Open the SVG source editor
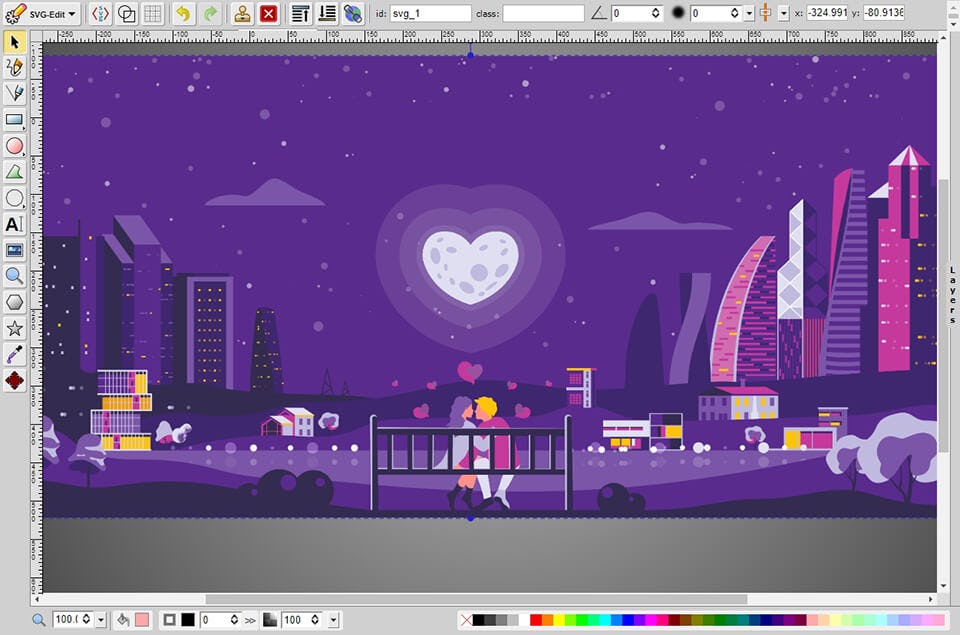Image resolution: width=960 pixels, height=635 pixels. [100, 14]
